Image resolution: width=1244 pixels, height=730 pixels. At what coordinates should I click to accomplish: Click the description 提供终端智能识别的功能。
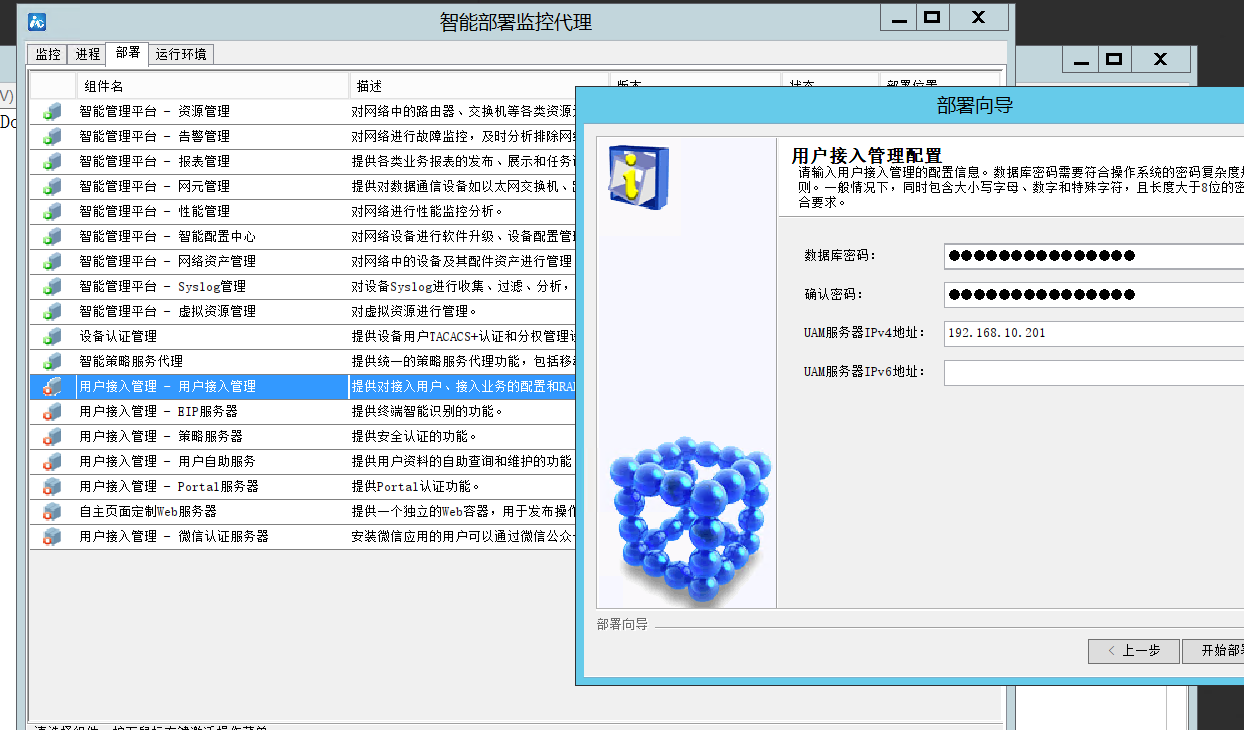428,411
